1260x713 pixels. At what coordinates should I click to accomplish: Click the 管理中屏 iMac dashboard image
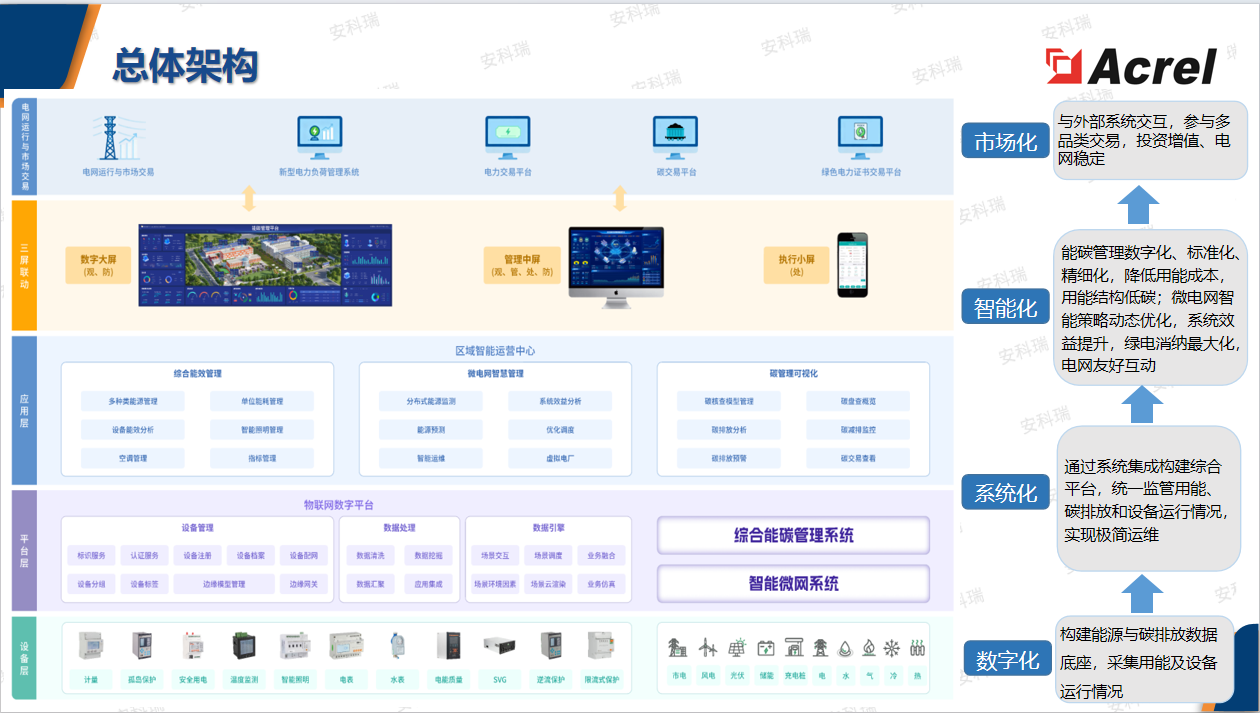(616, 263)
